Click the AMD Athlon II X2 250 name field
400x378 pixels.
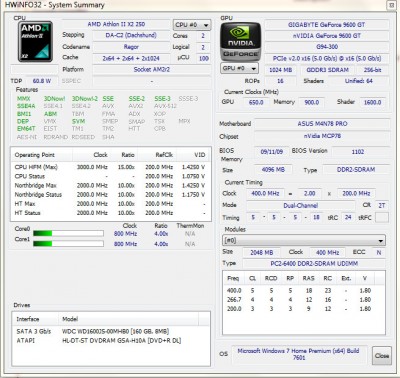116,24
